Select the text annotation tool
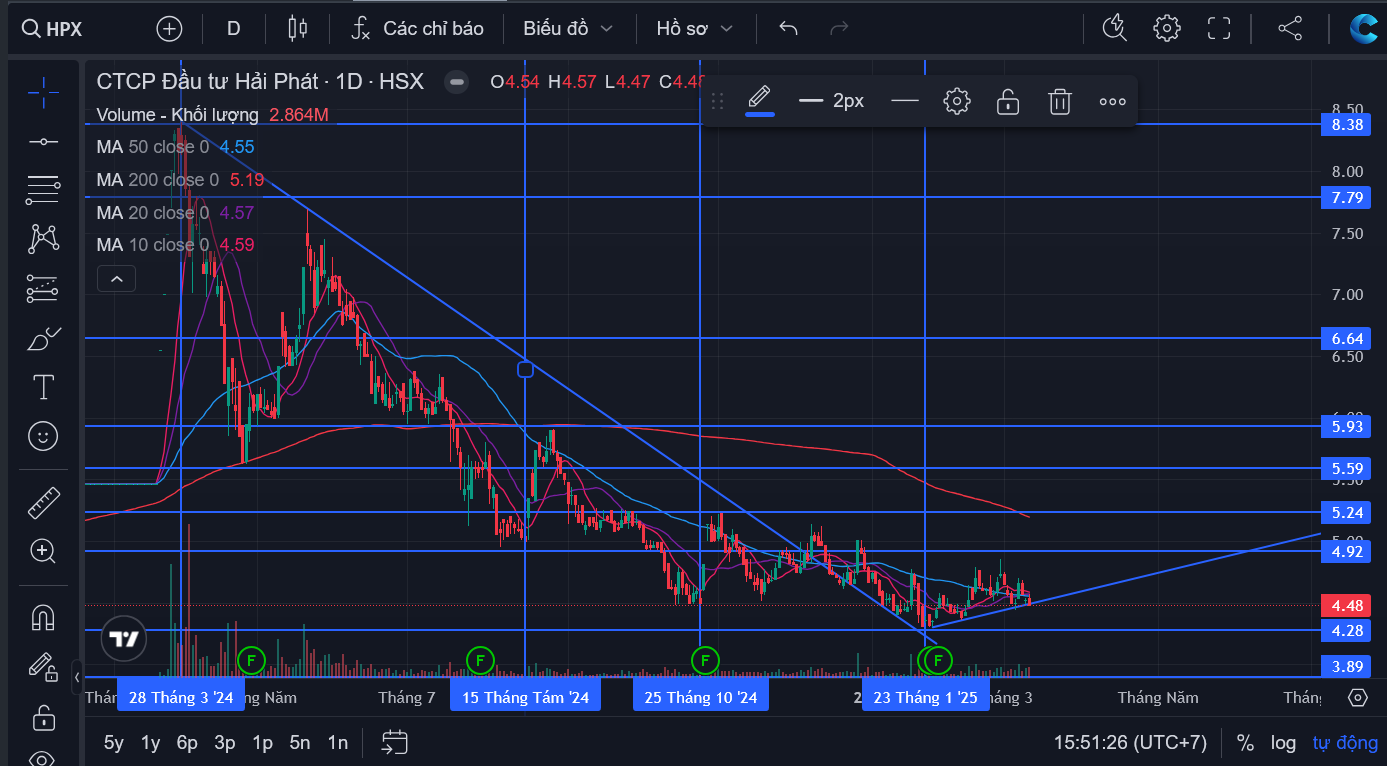 43,387
